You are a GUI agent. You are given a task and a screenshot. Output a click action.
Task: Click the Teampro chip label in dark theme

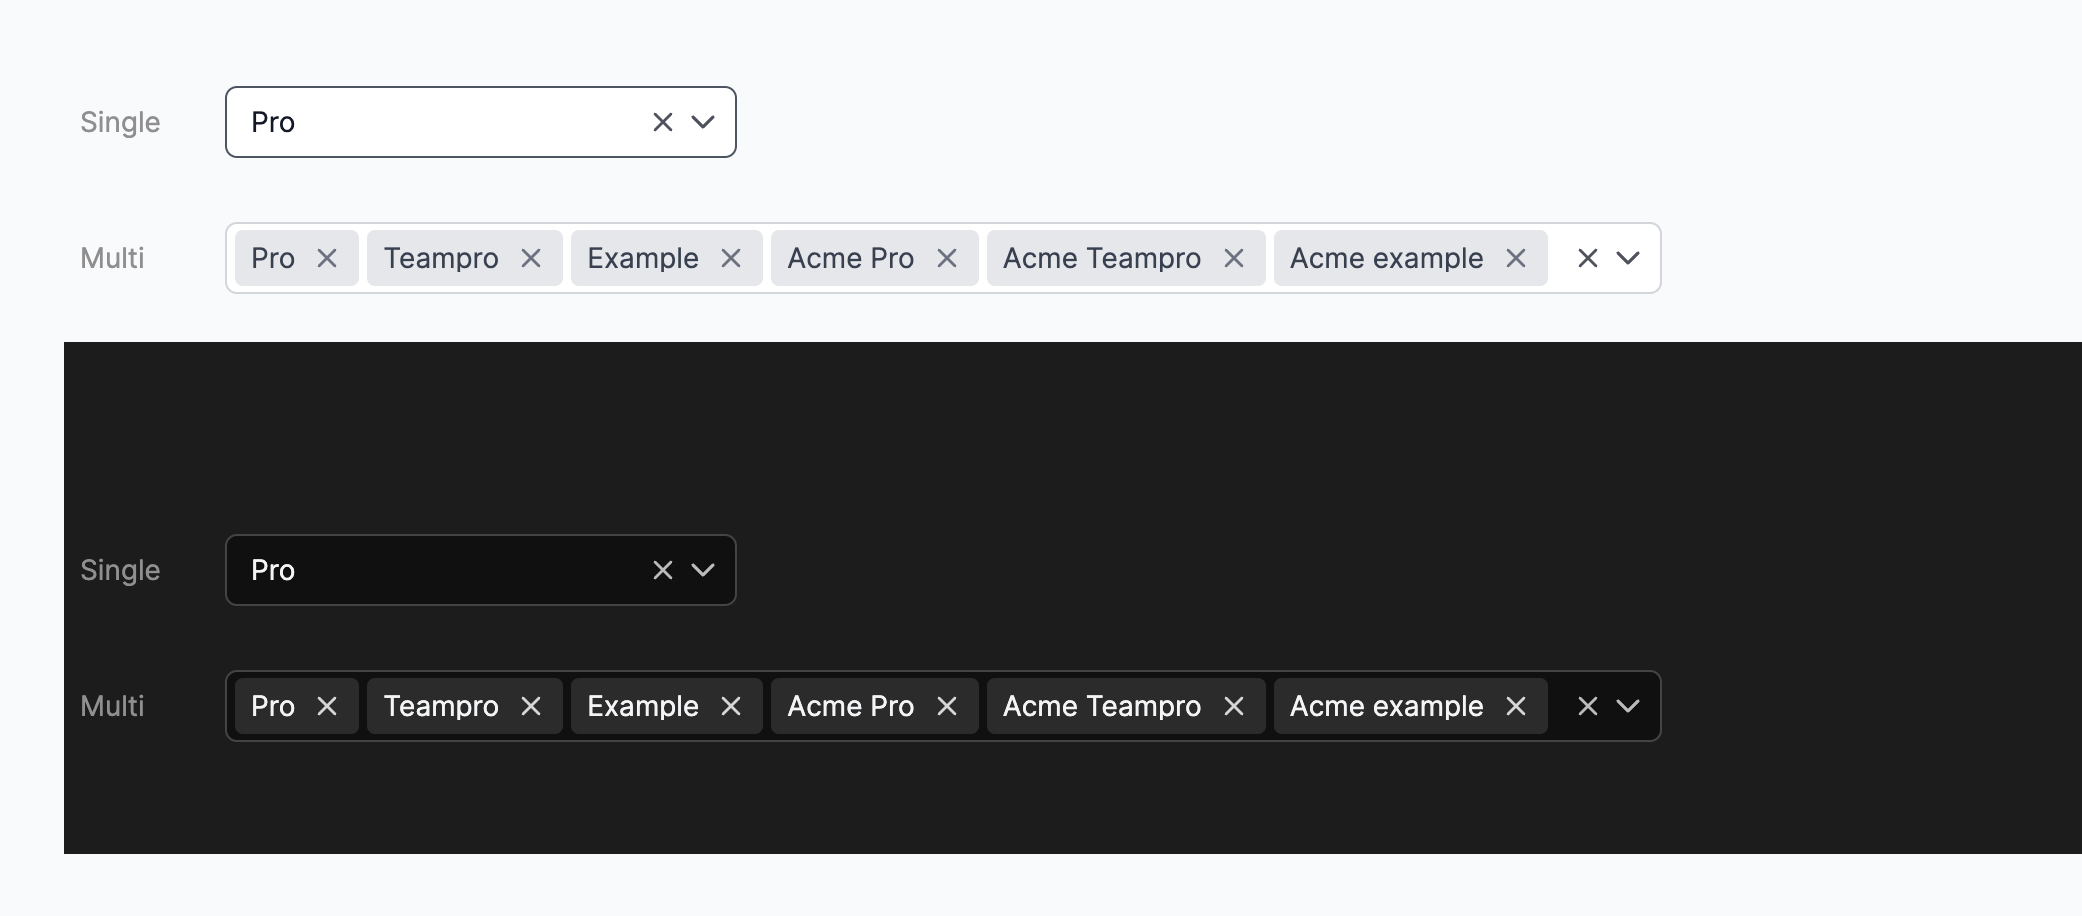(441, 706)
